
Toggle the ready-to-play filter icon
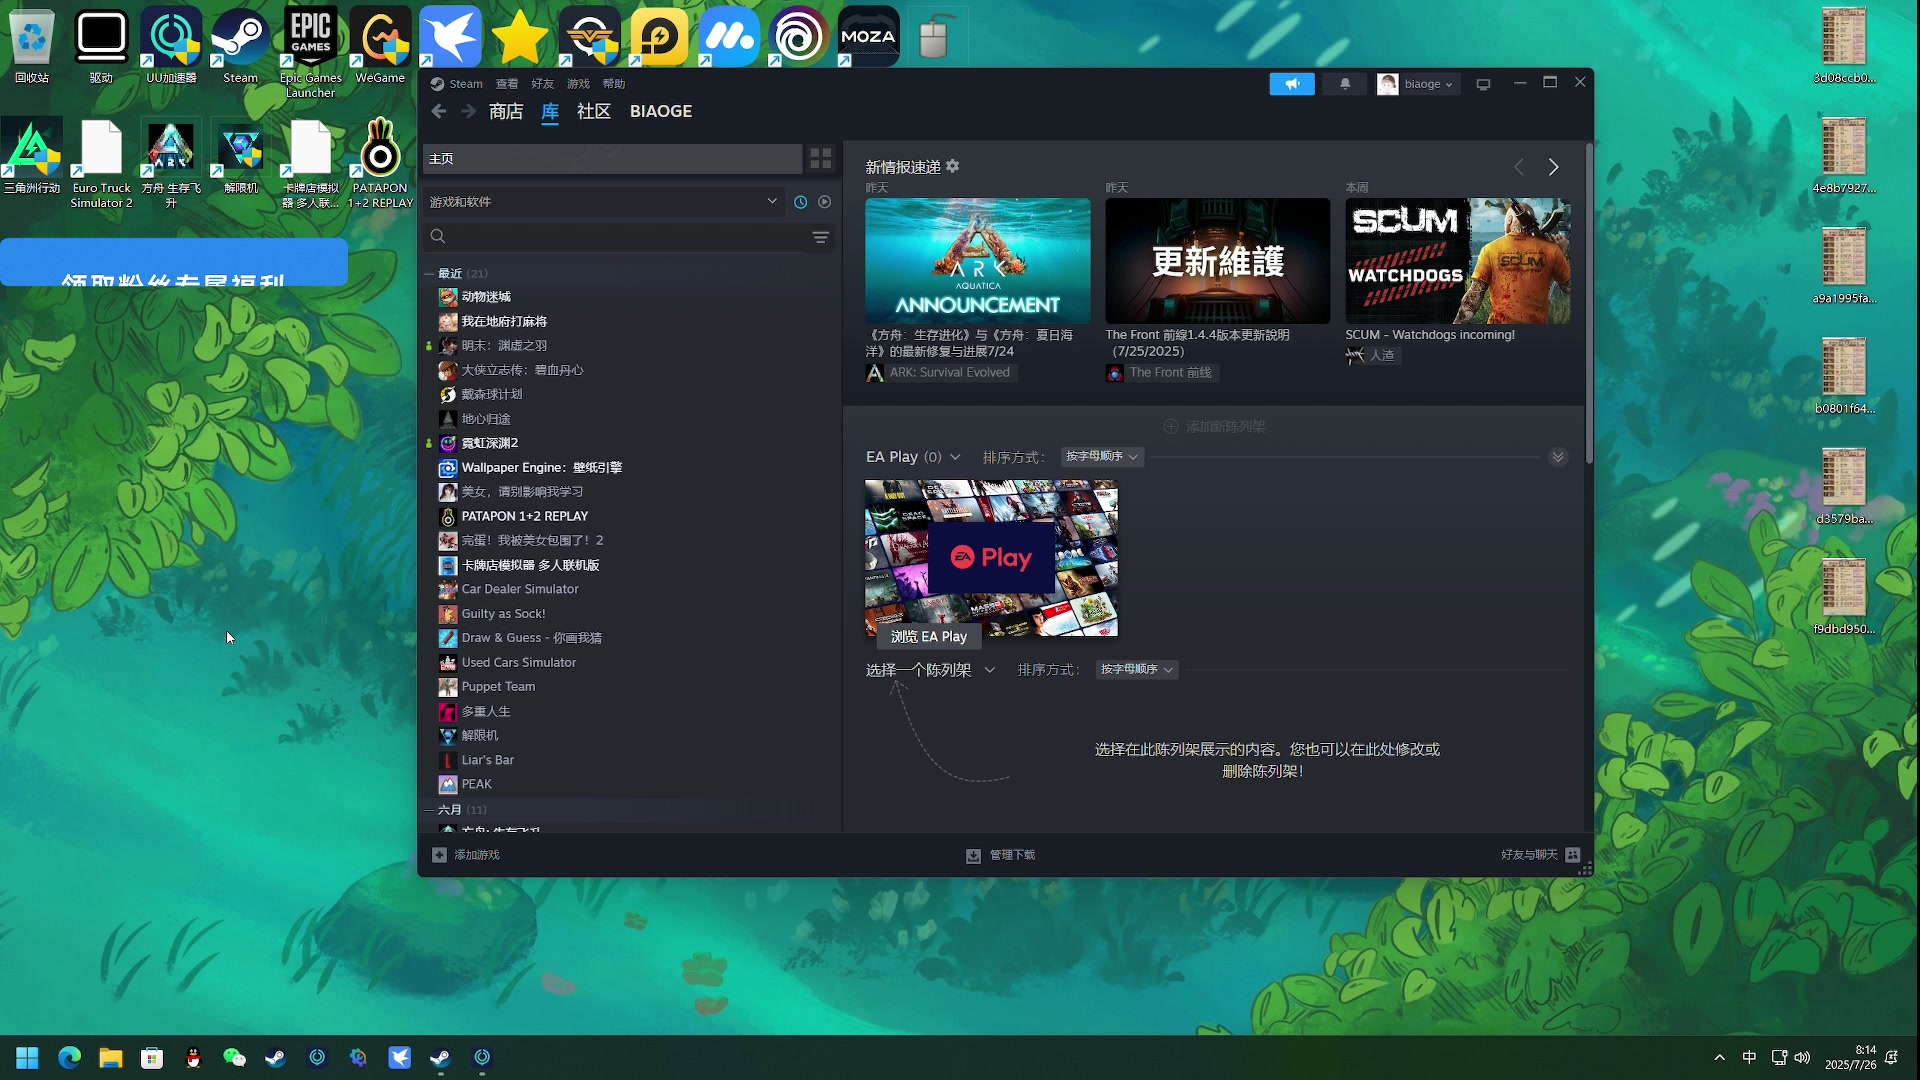(825, 202)
